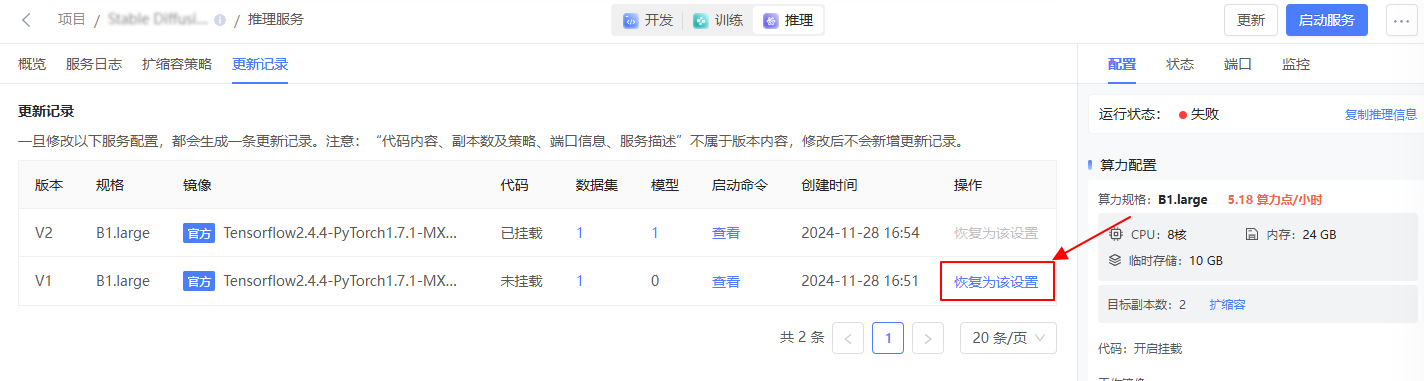Click the memory icon beside 内存
Screen dimensions: 1424x381
(x=1251, y=235)
